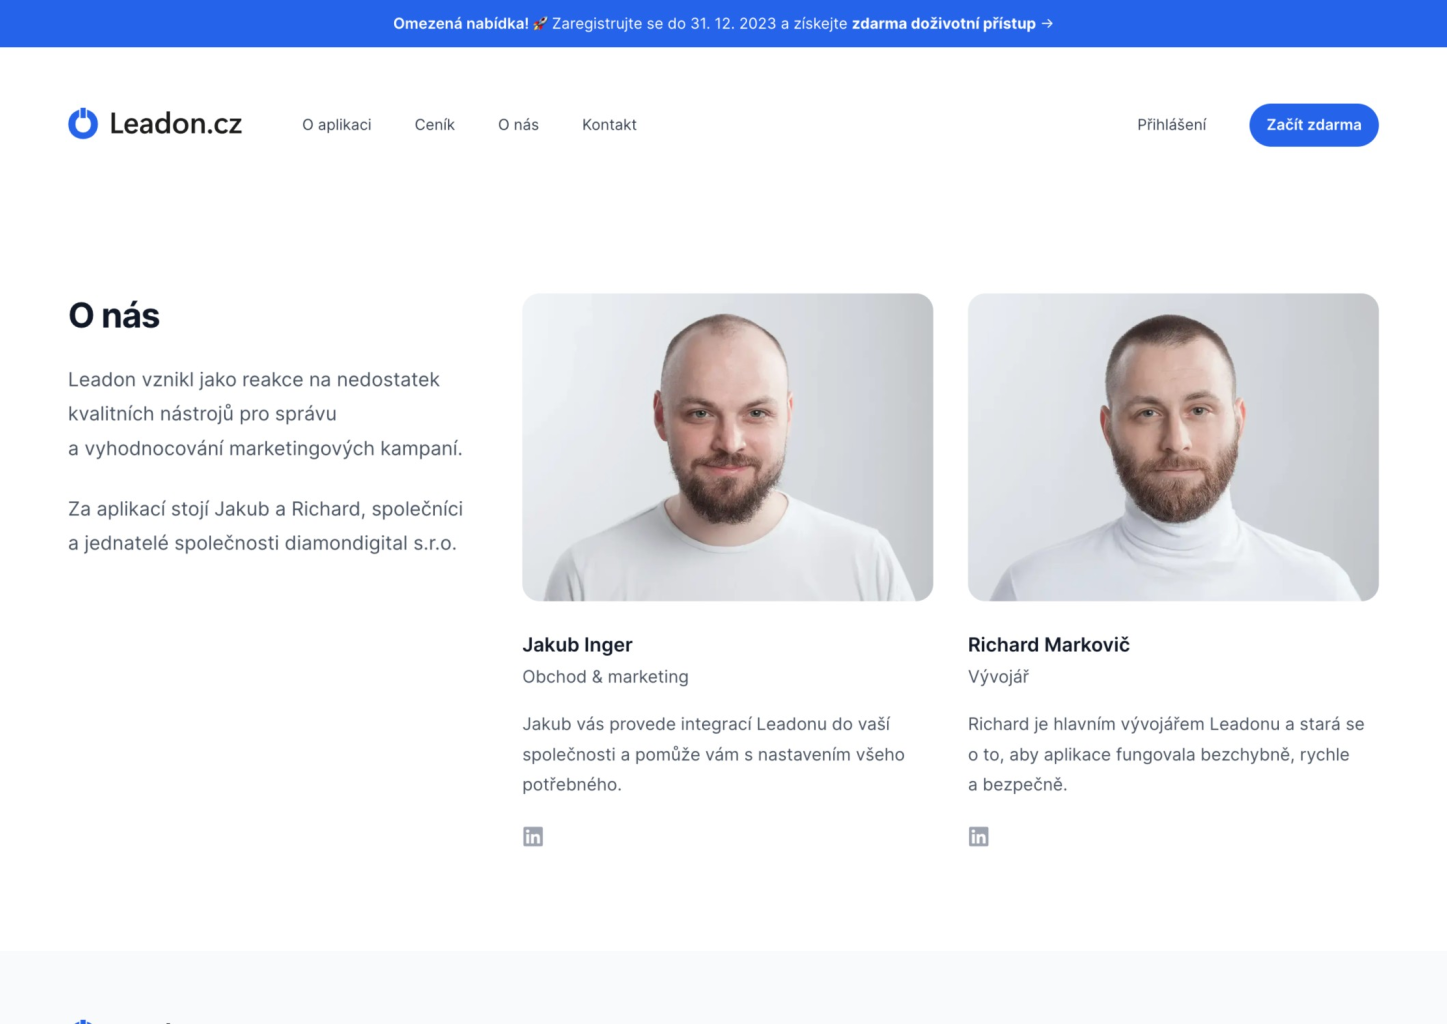Image resolution: width=1447 pixels, height=1024 pixels.
Task: Select the Jakub Inger name heading
Action: pos(577,645)
